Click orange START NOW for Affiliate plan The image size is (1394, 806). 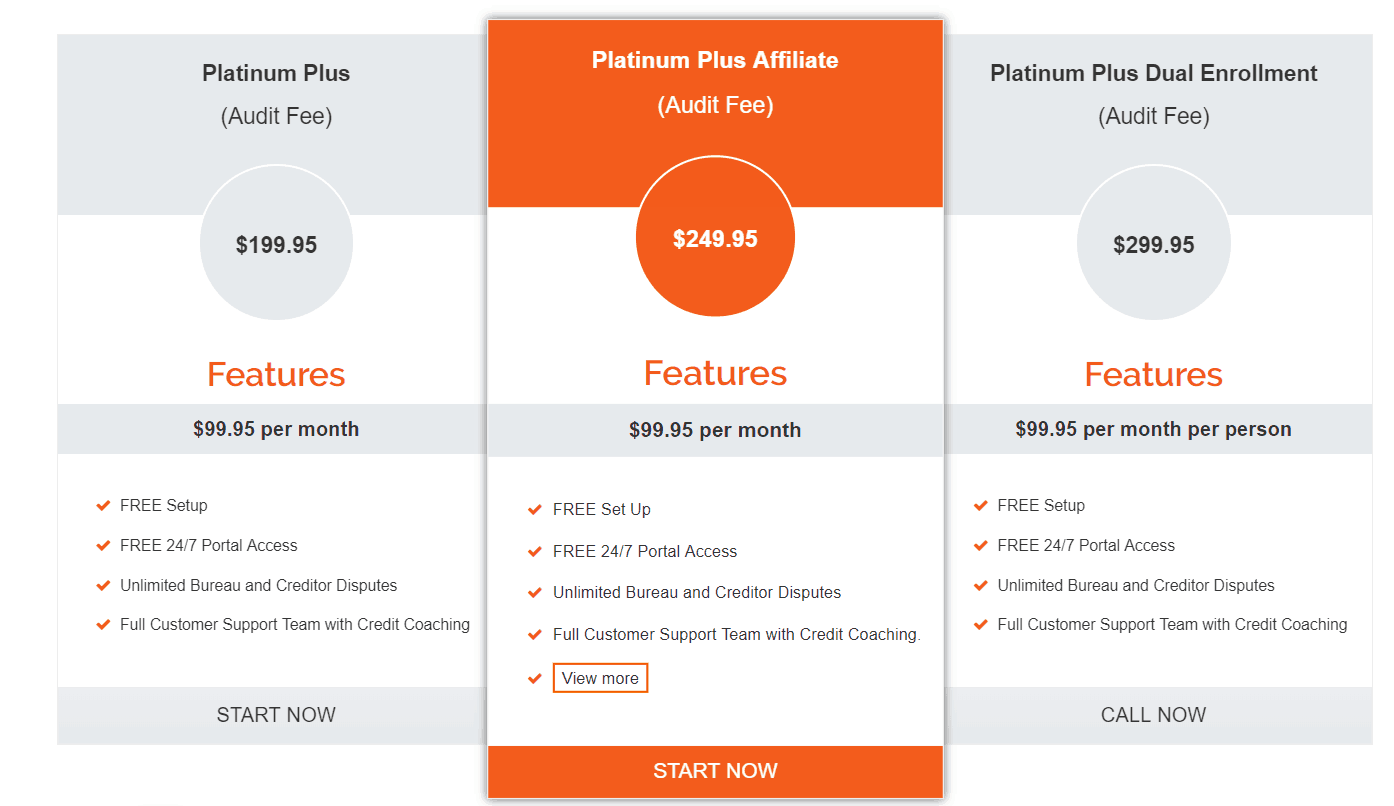click(715, 771)
